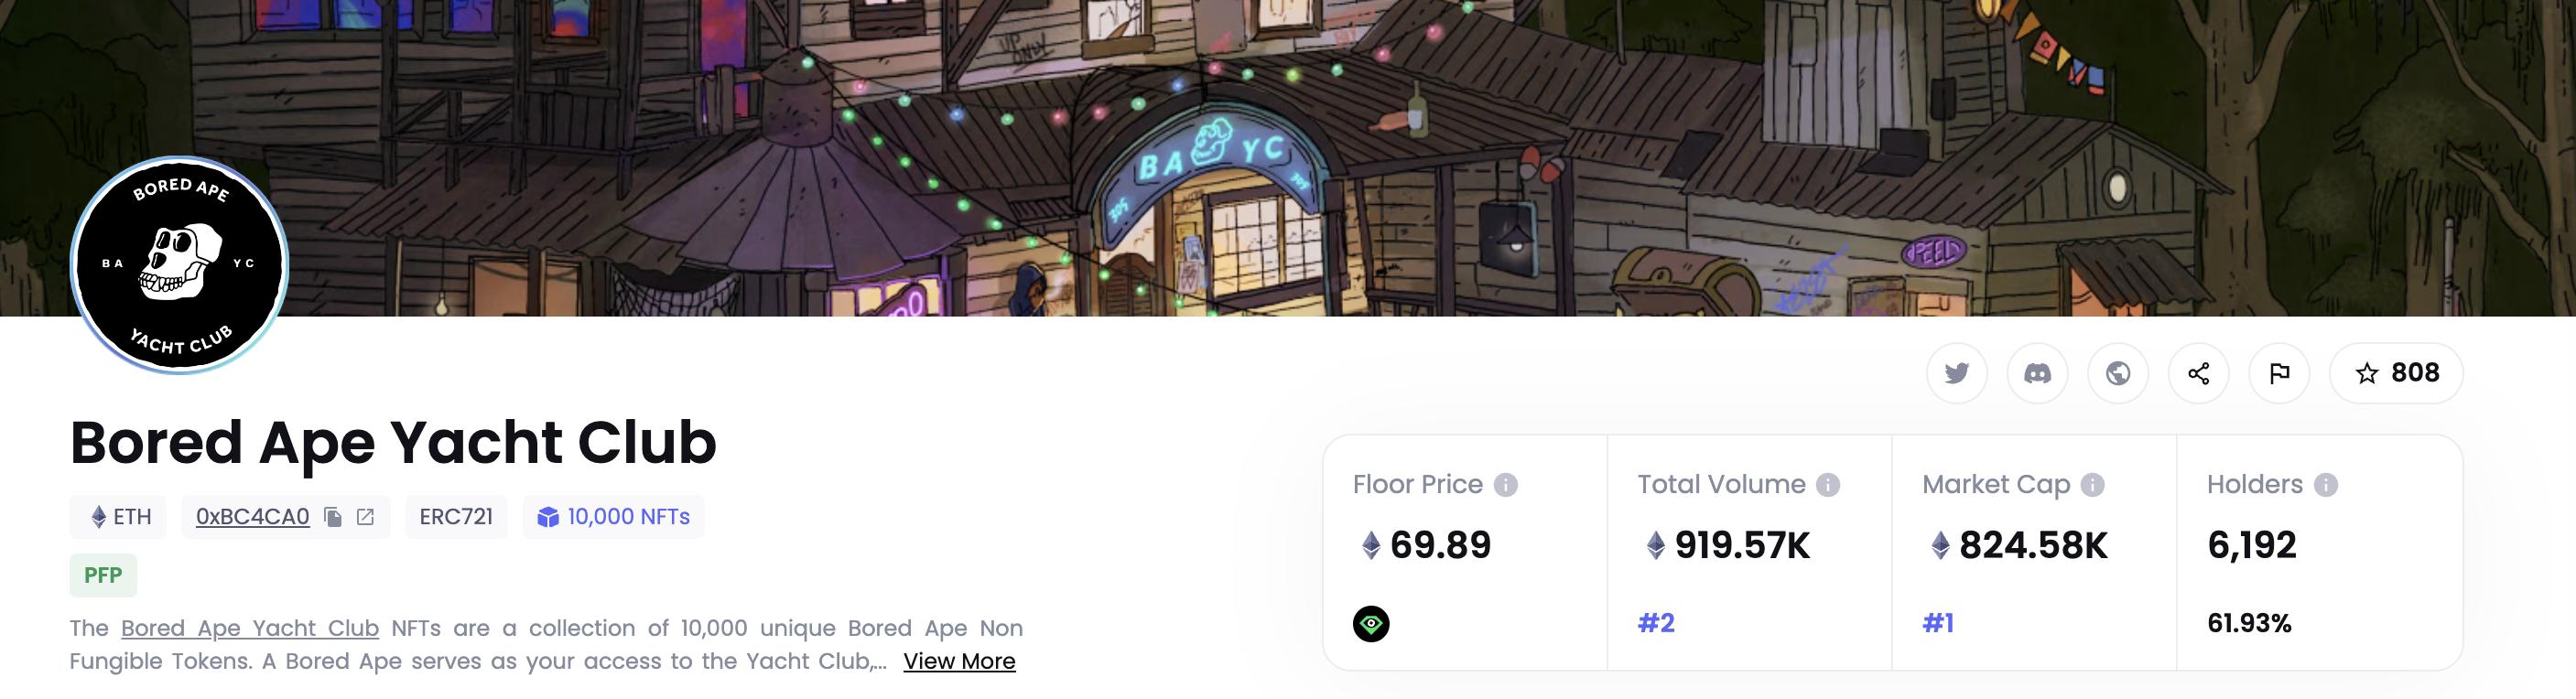The width and height of the screenshot is (2576, 699).
Task: Report collection with flag icon
Action: tap(2279, 373)
